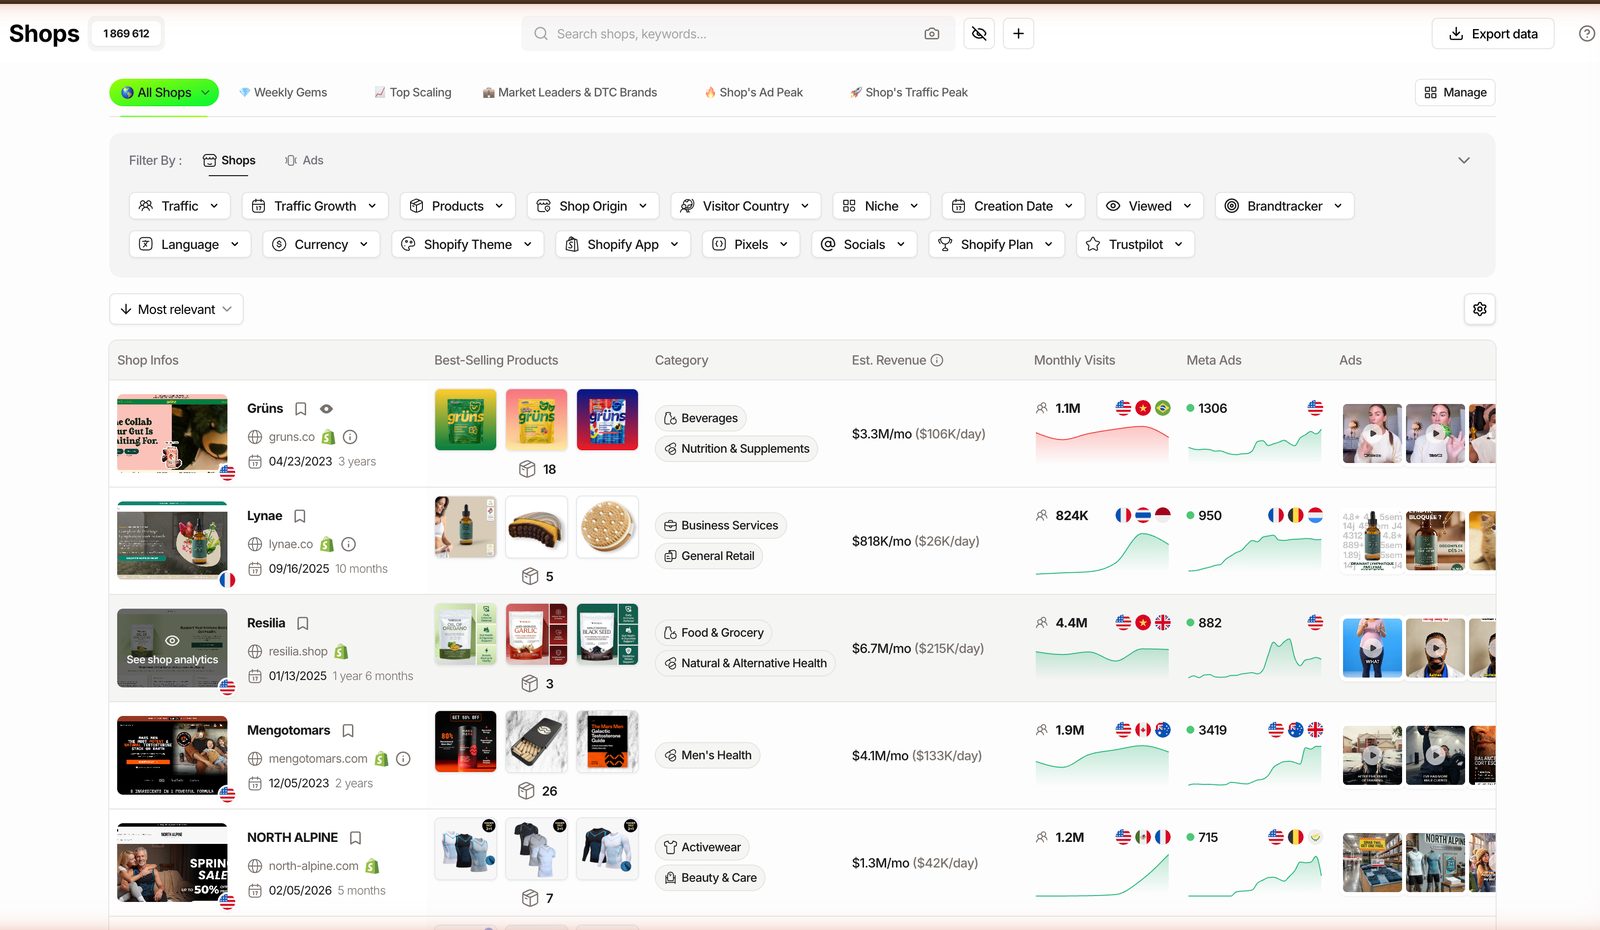This screenshot has width=1600, height=930.
Task: Bookmark the Lynae shop
Action: [x=300, y=516]
